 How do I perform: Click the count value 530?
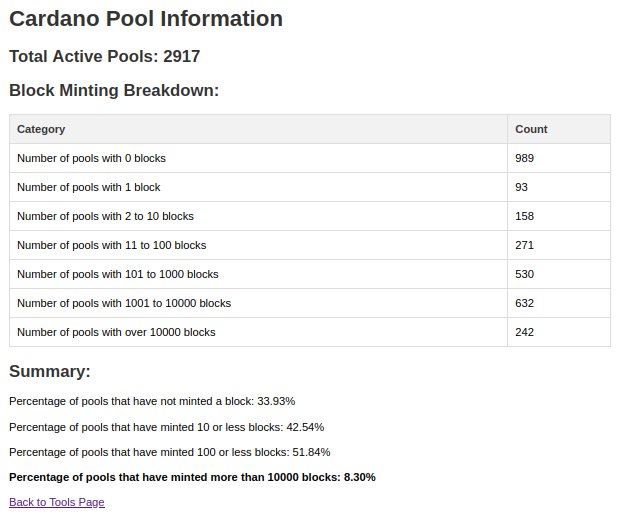(x=525, y=274)
